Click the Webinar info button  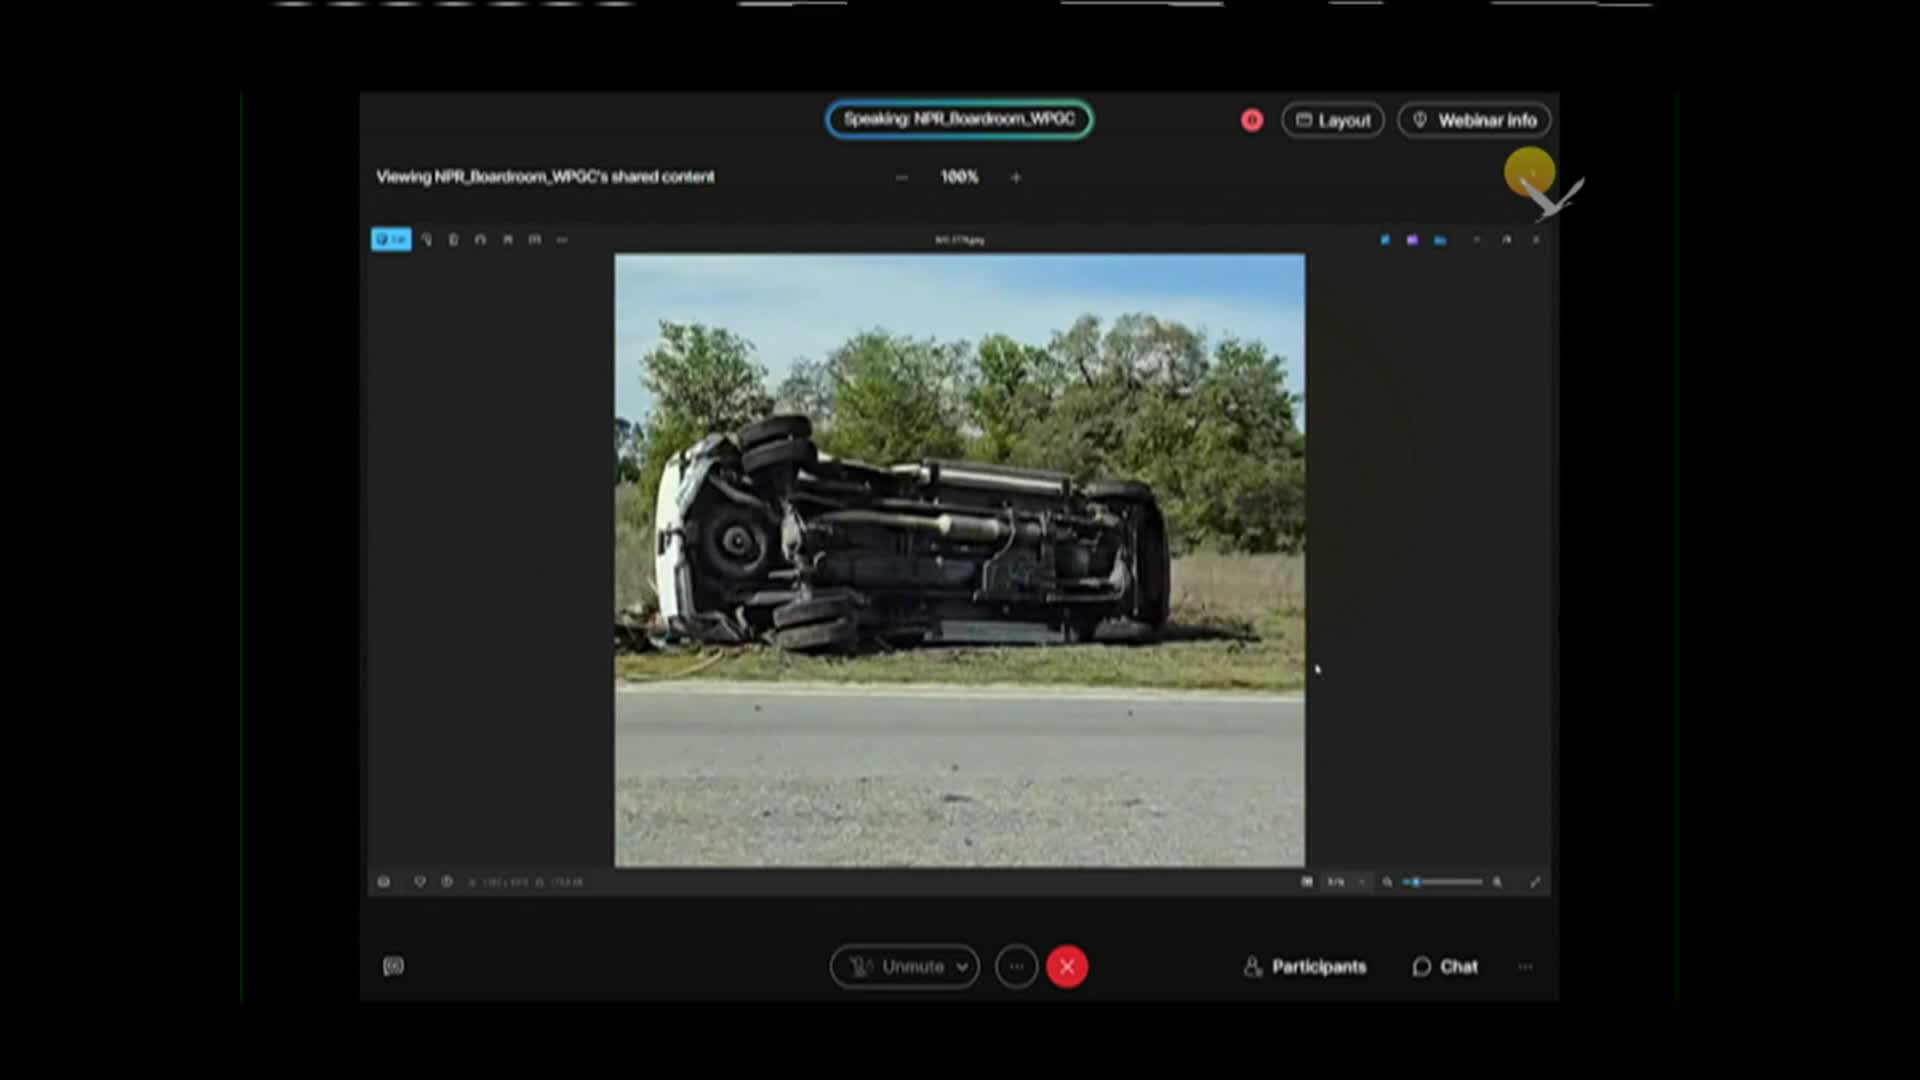click(x=1474, y=120)
